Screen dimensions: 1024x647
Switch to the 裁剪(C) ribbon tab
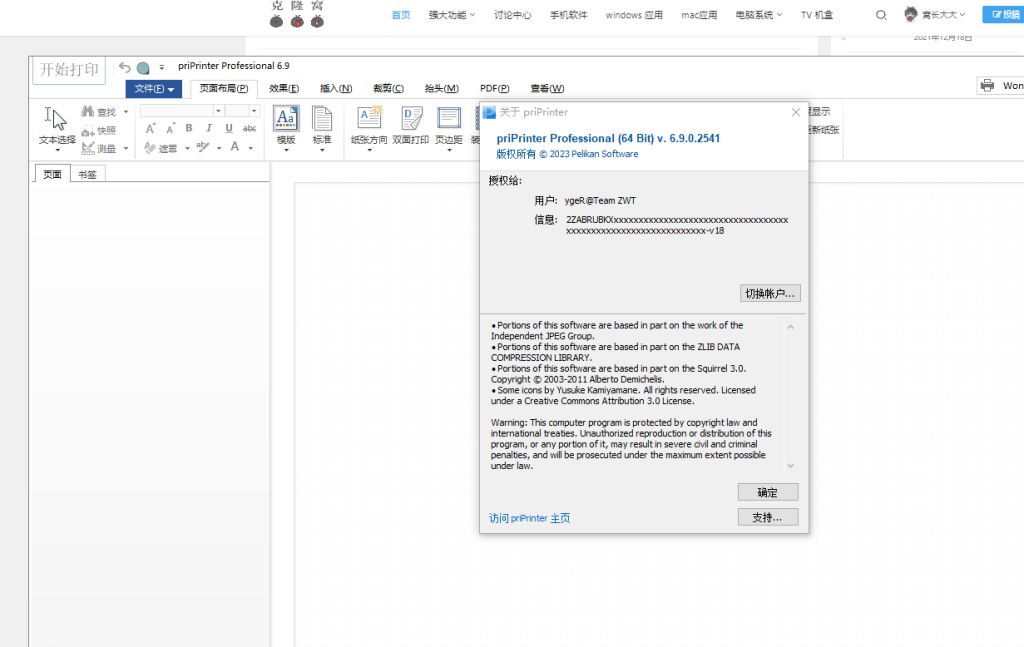tap(389, 88)
